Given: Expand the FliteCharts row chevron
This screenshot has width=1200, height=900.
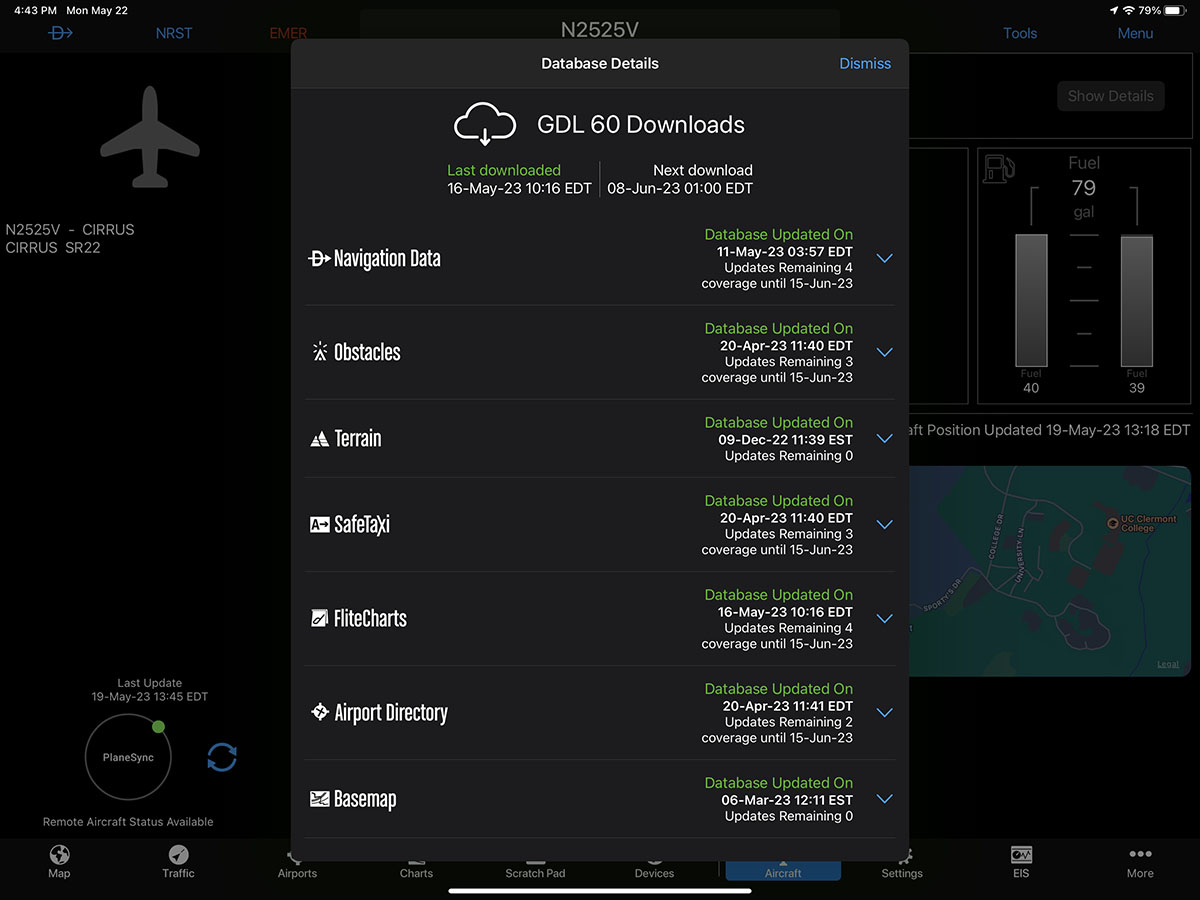Looking at the screenshot, I should [884, 618].
